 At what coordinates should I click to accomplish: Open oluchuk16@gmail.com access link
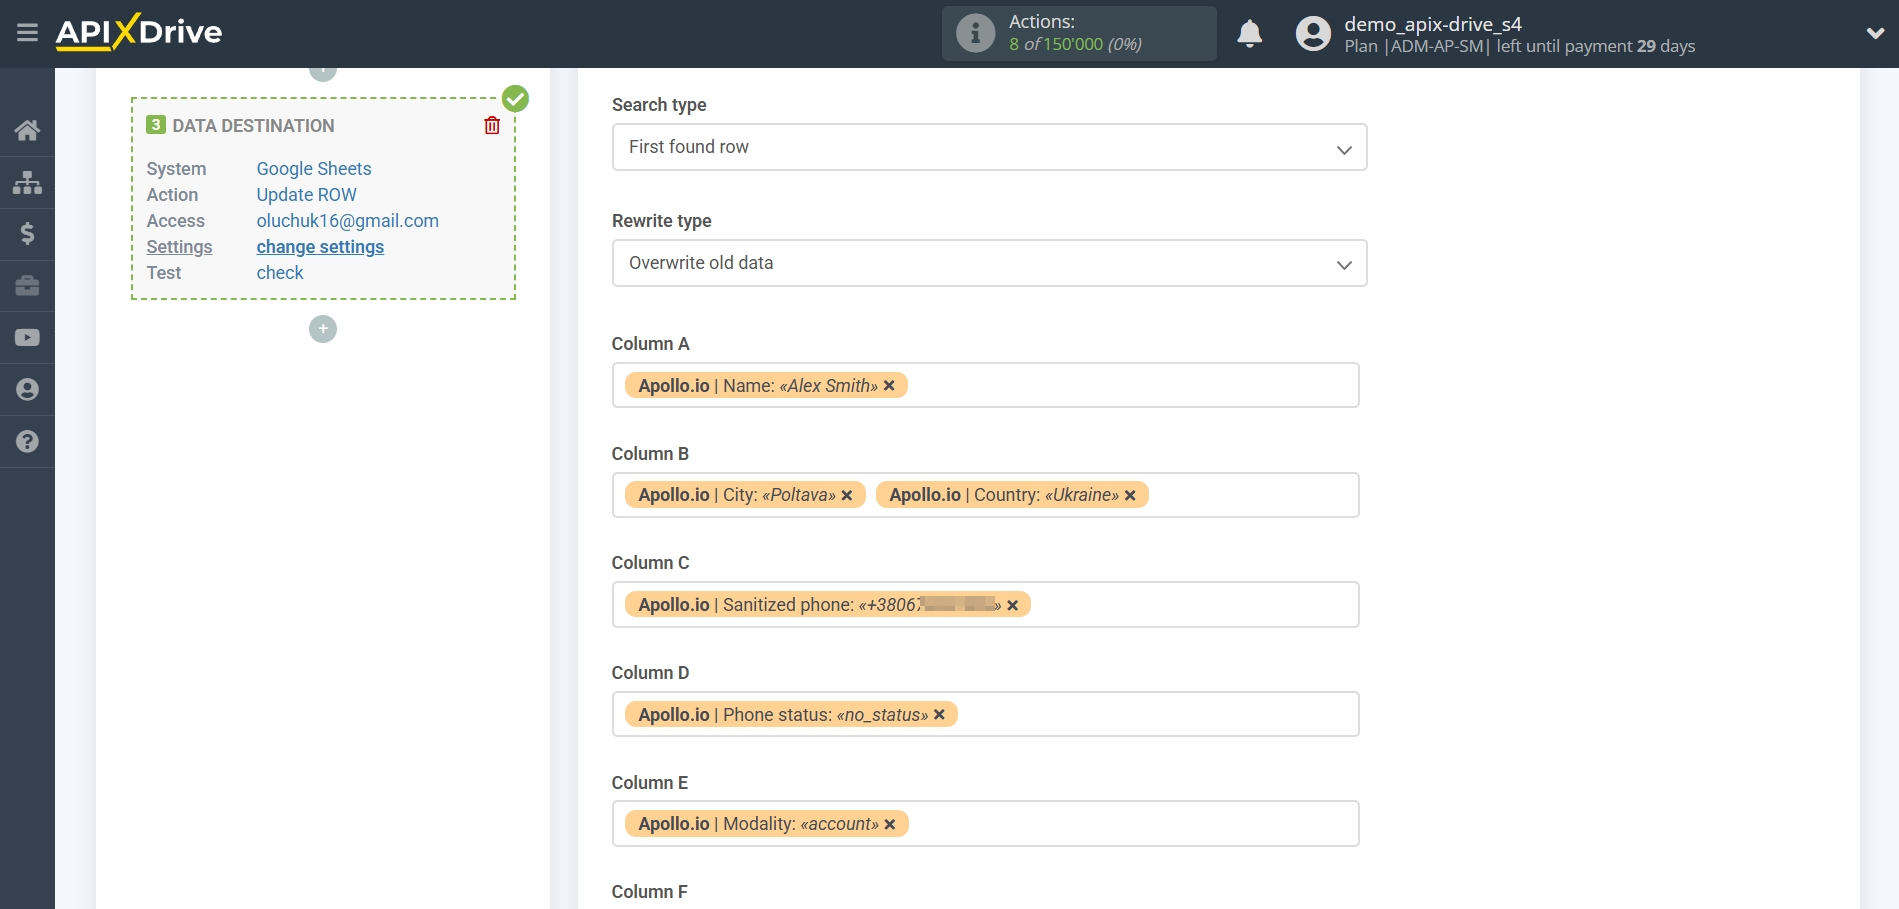tap(347, 221)
